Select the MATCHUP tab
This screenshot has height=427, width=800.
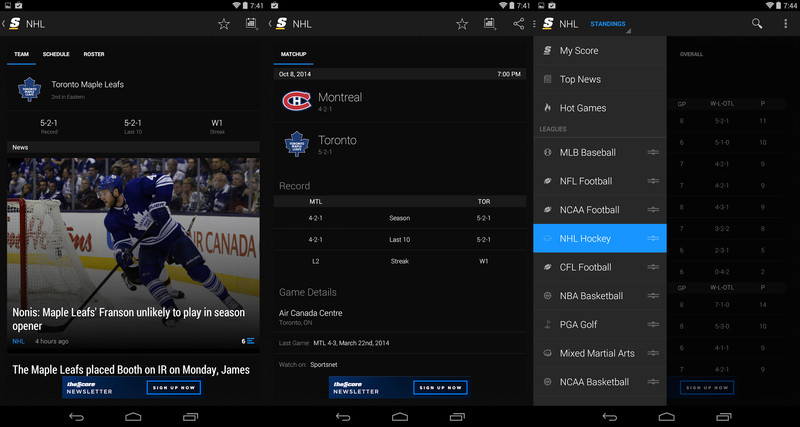[x=293, y=54]
